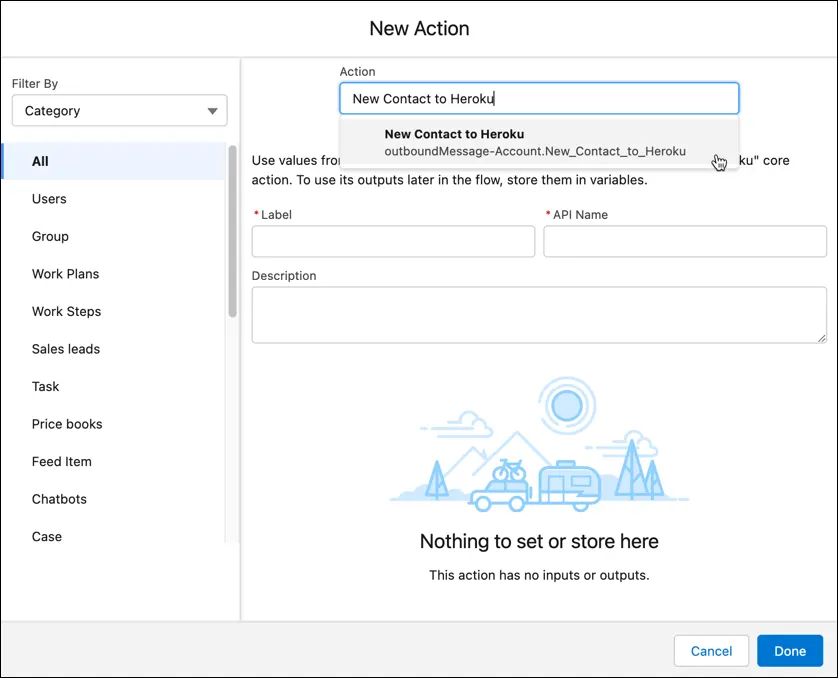Choose the Work Steps category
This screenshot has width=838, height=678.
[114, 311]
